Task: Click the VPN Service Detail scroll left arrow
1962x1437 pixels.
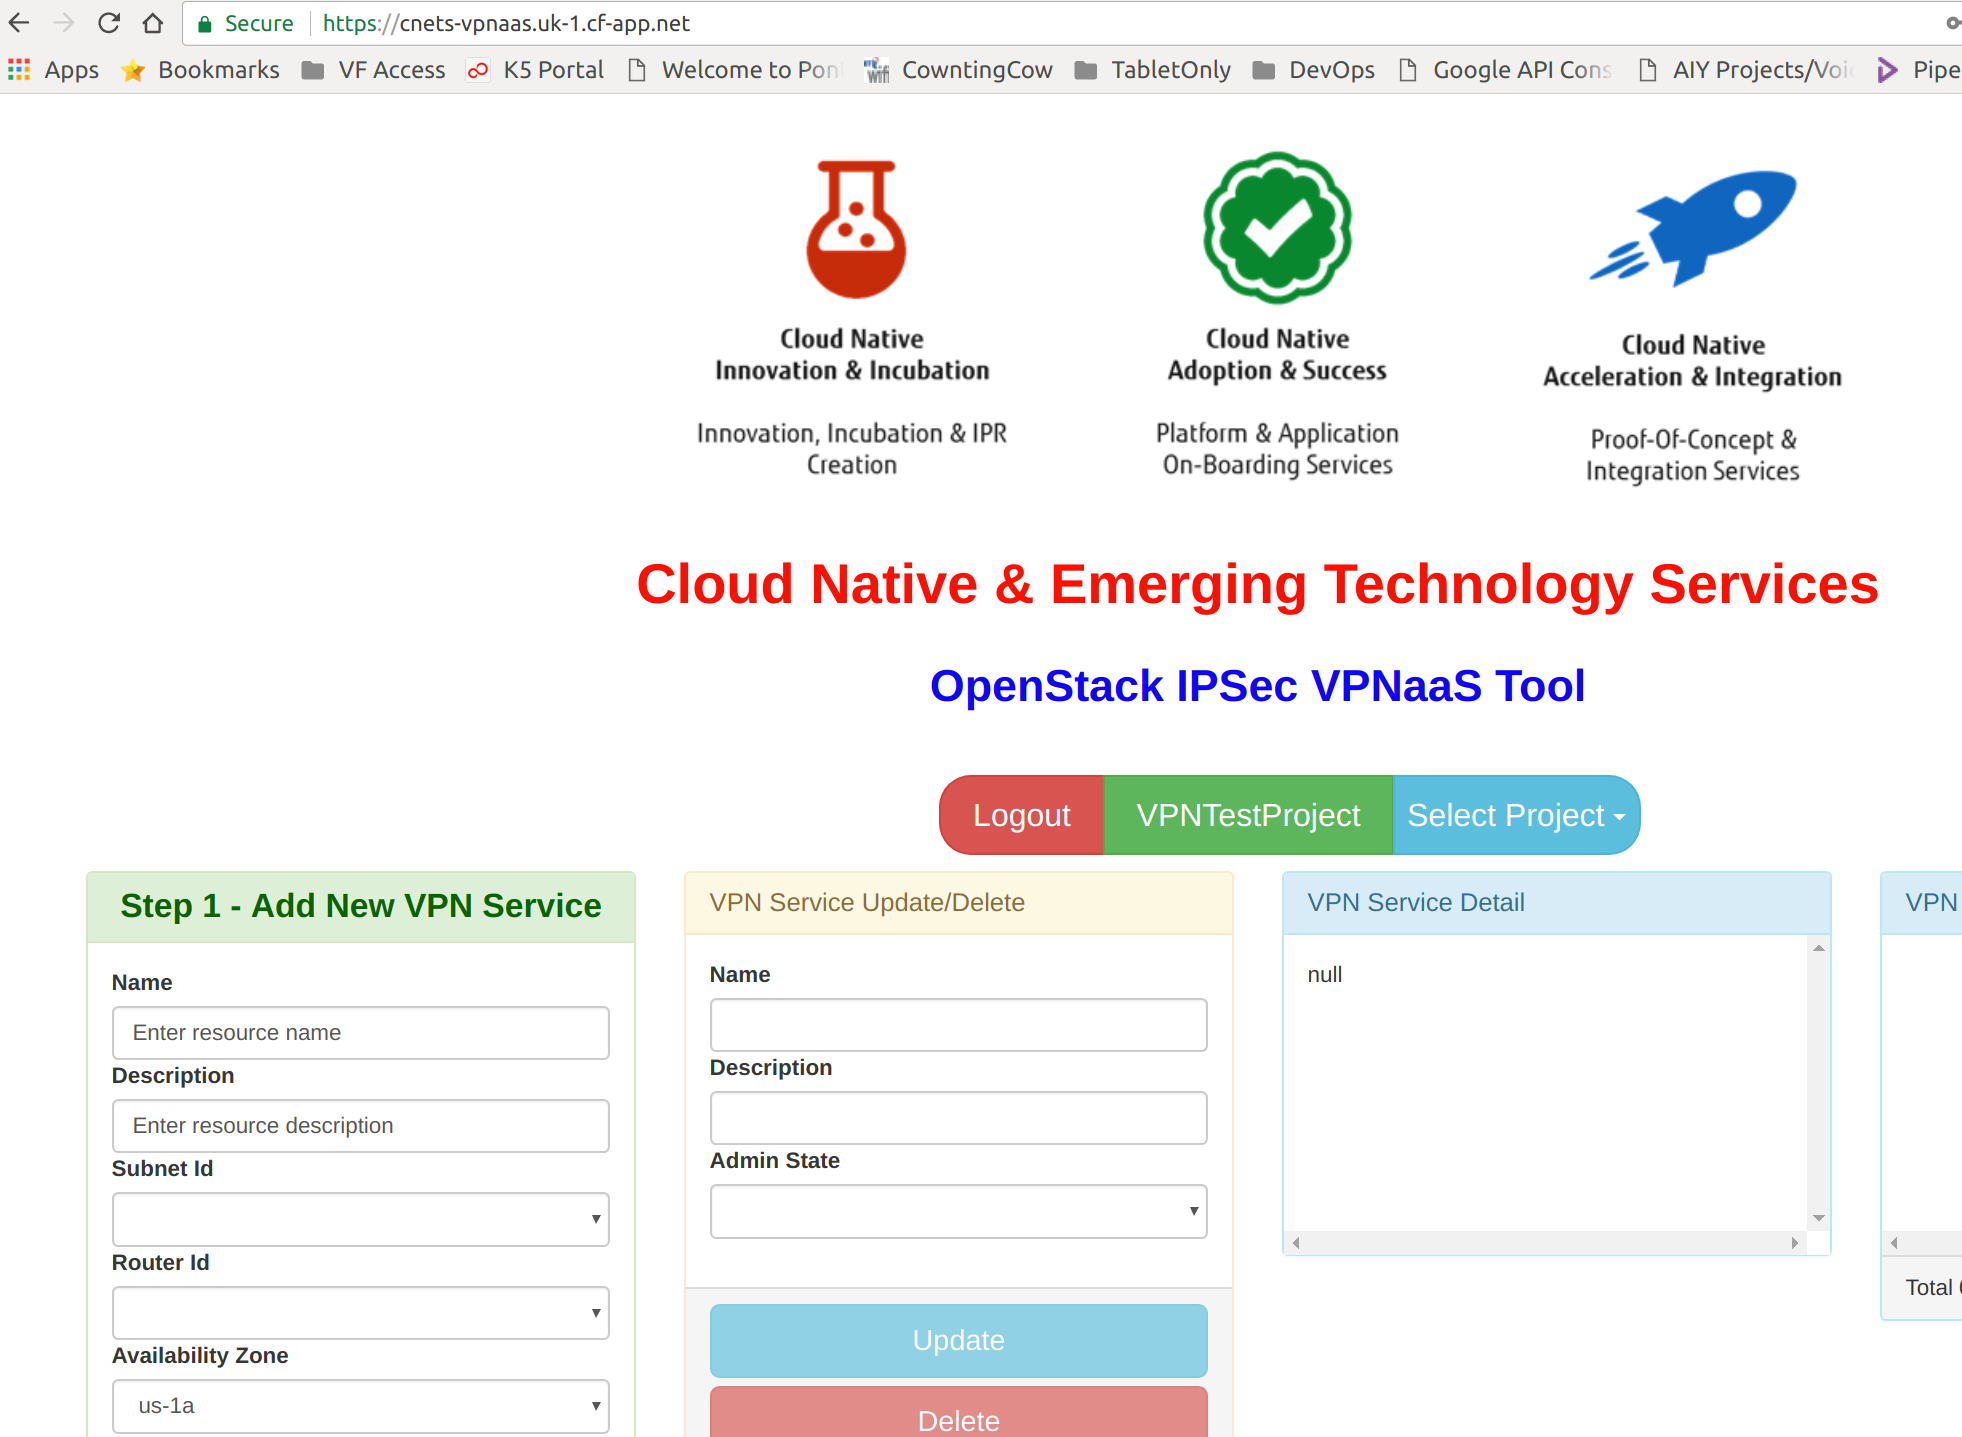Action: (x=1296, y=1243)
